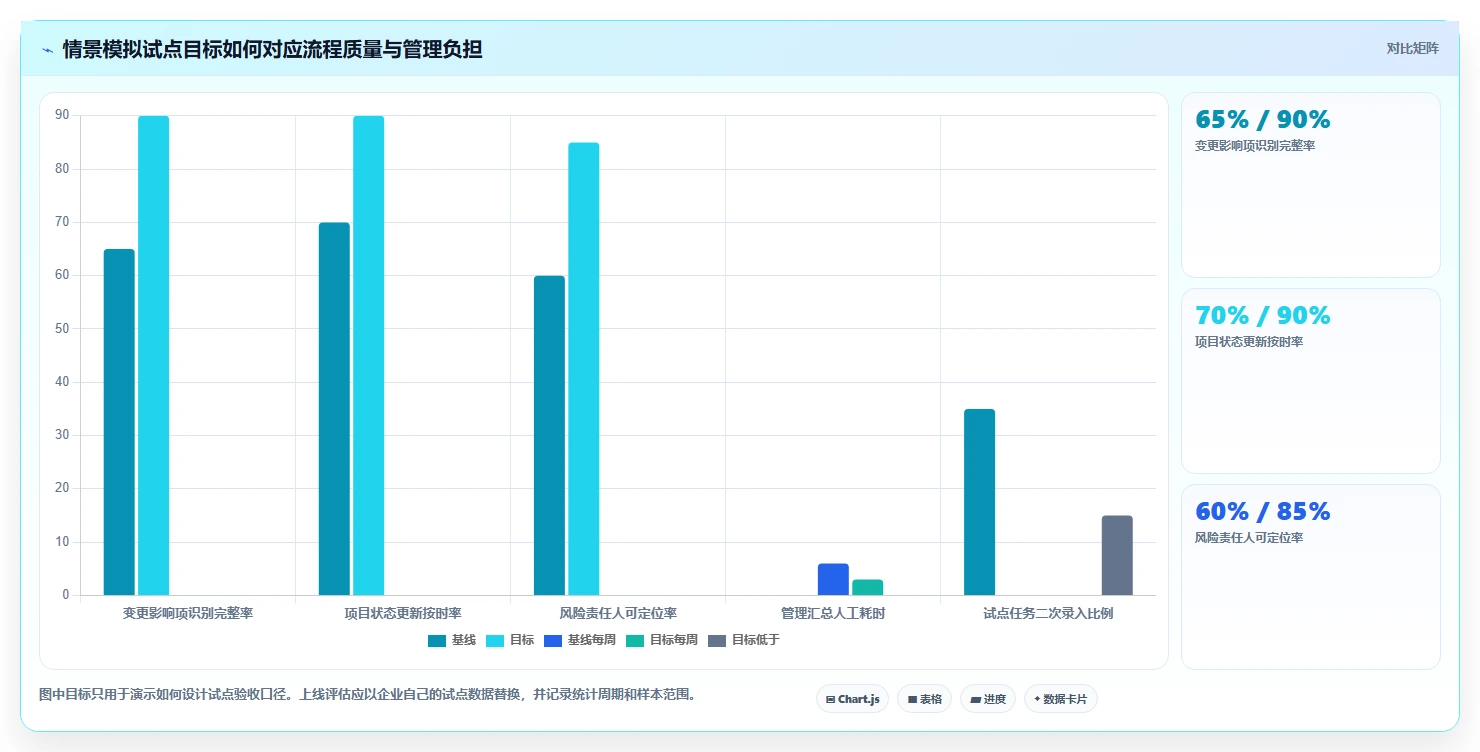This screenshot has height=752, width=1480.
Task: Click the 对比矩阵 tag in the header
Action: coord(1412,49)
